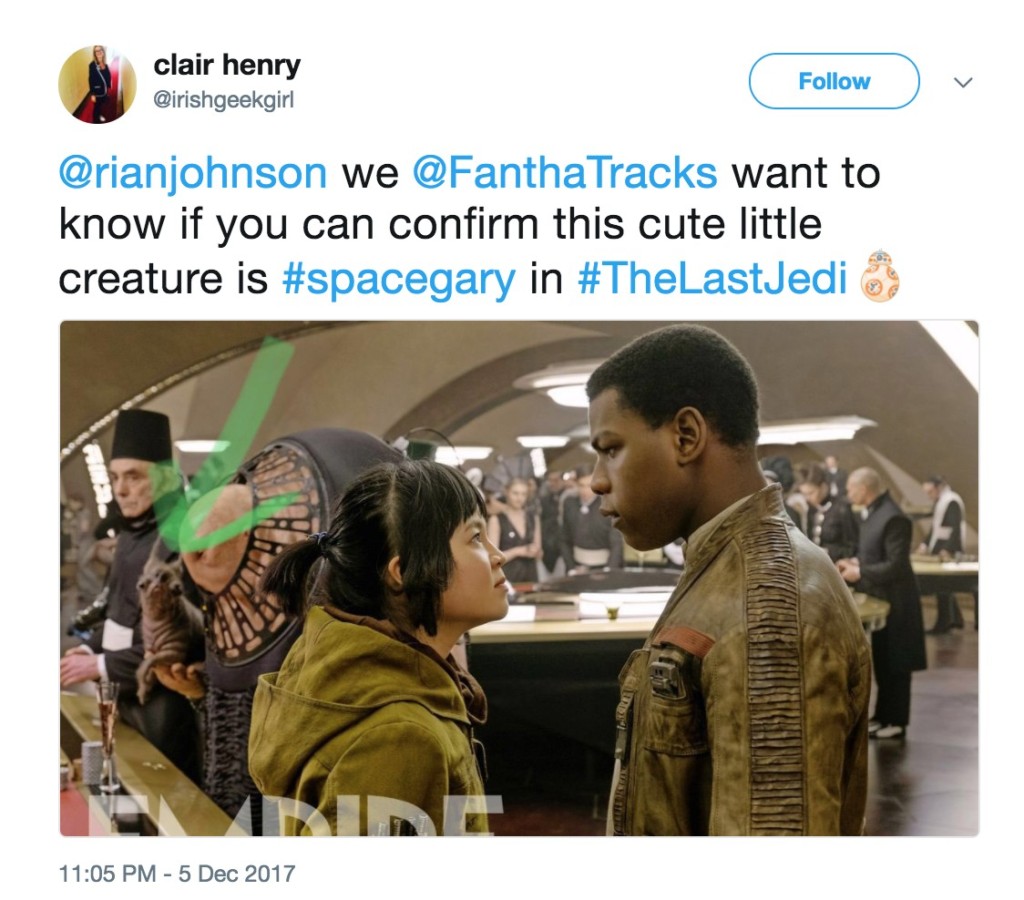Image resolution: width=1024 pixels, height=900 pixels.
Task: Select the #TheLastJedi hashtag
Action: [712, 278]
